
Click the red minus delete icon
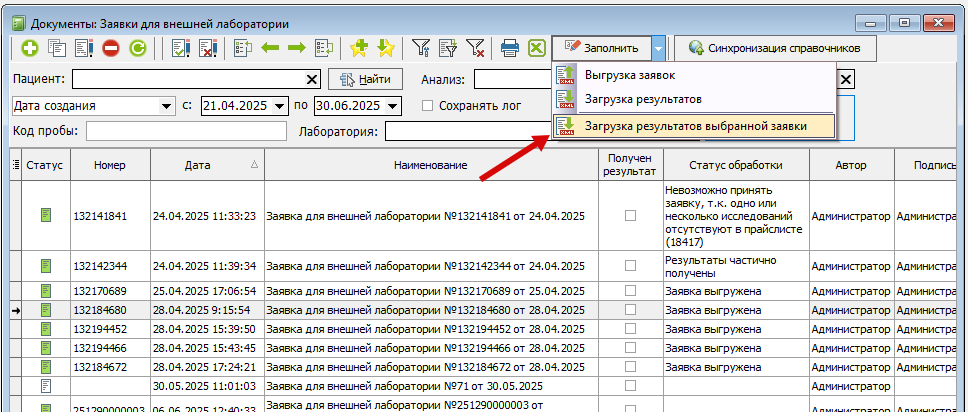[x=110, y=47]
